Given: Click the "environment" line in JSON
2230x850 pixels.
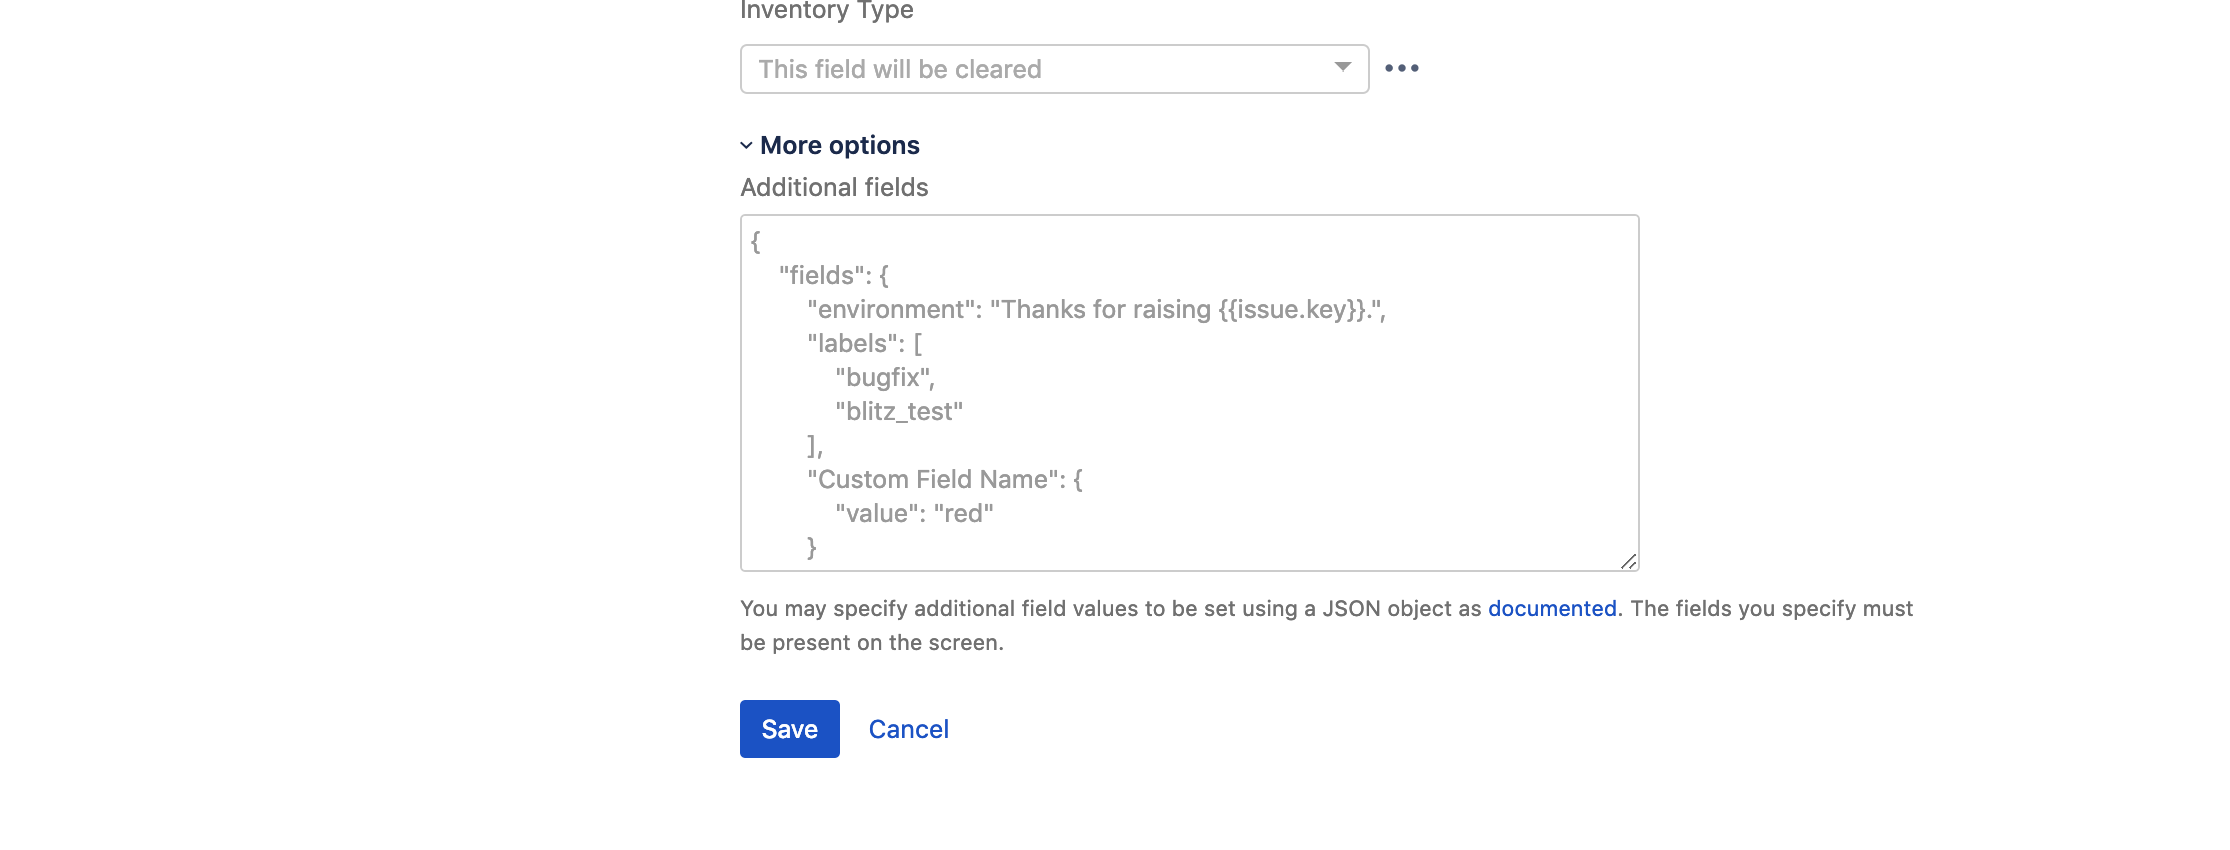Looking at the screenshot, I should tap(1096, 309).
